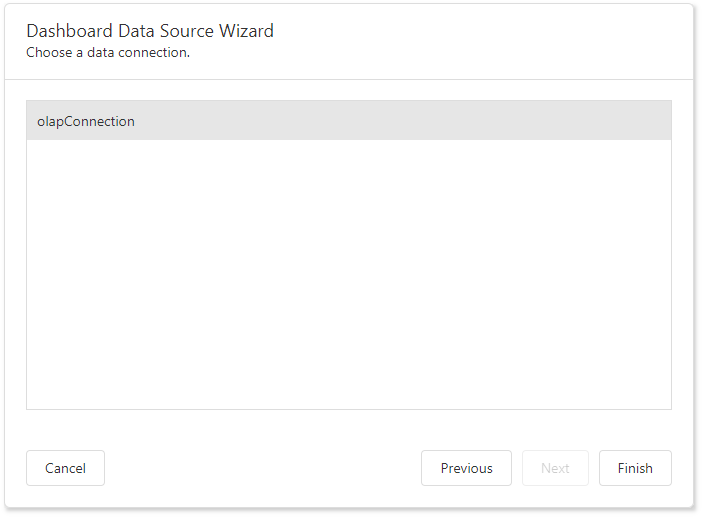Dismiss the wizard using Cancel
Image resolution: width=702 pixels, height=517 pixels.
[x=65, y=468]
